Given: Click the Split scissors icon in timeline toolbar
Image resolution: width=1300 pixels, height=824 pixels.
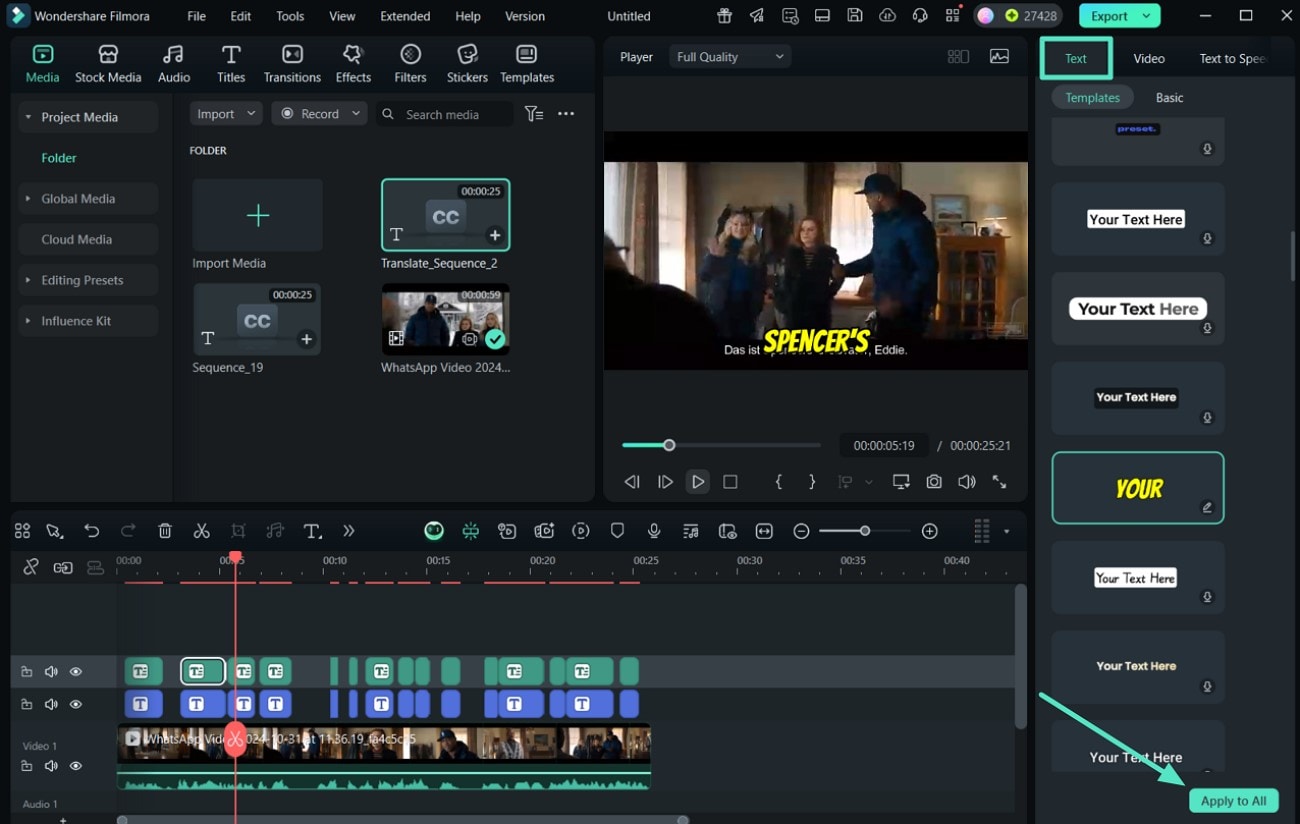Looking at the screenshot, I should click(x=201, y=531).
